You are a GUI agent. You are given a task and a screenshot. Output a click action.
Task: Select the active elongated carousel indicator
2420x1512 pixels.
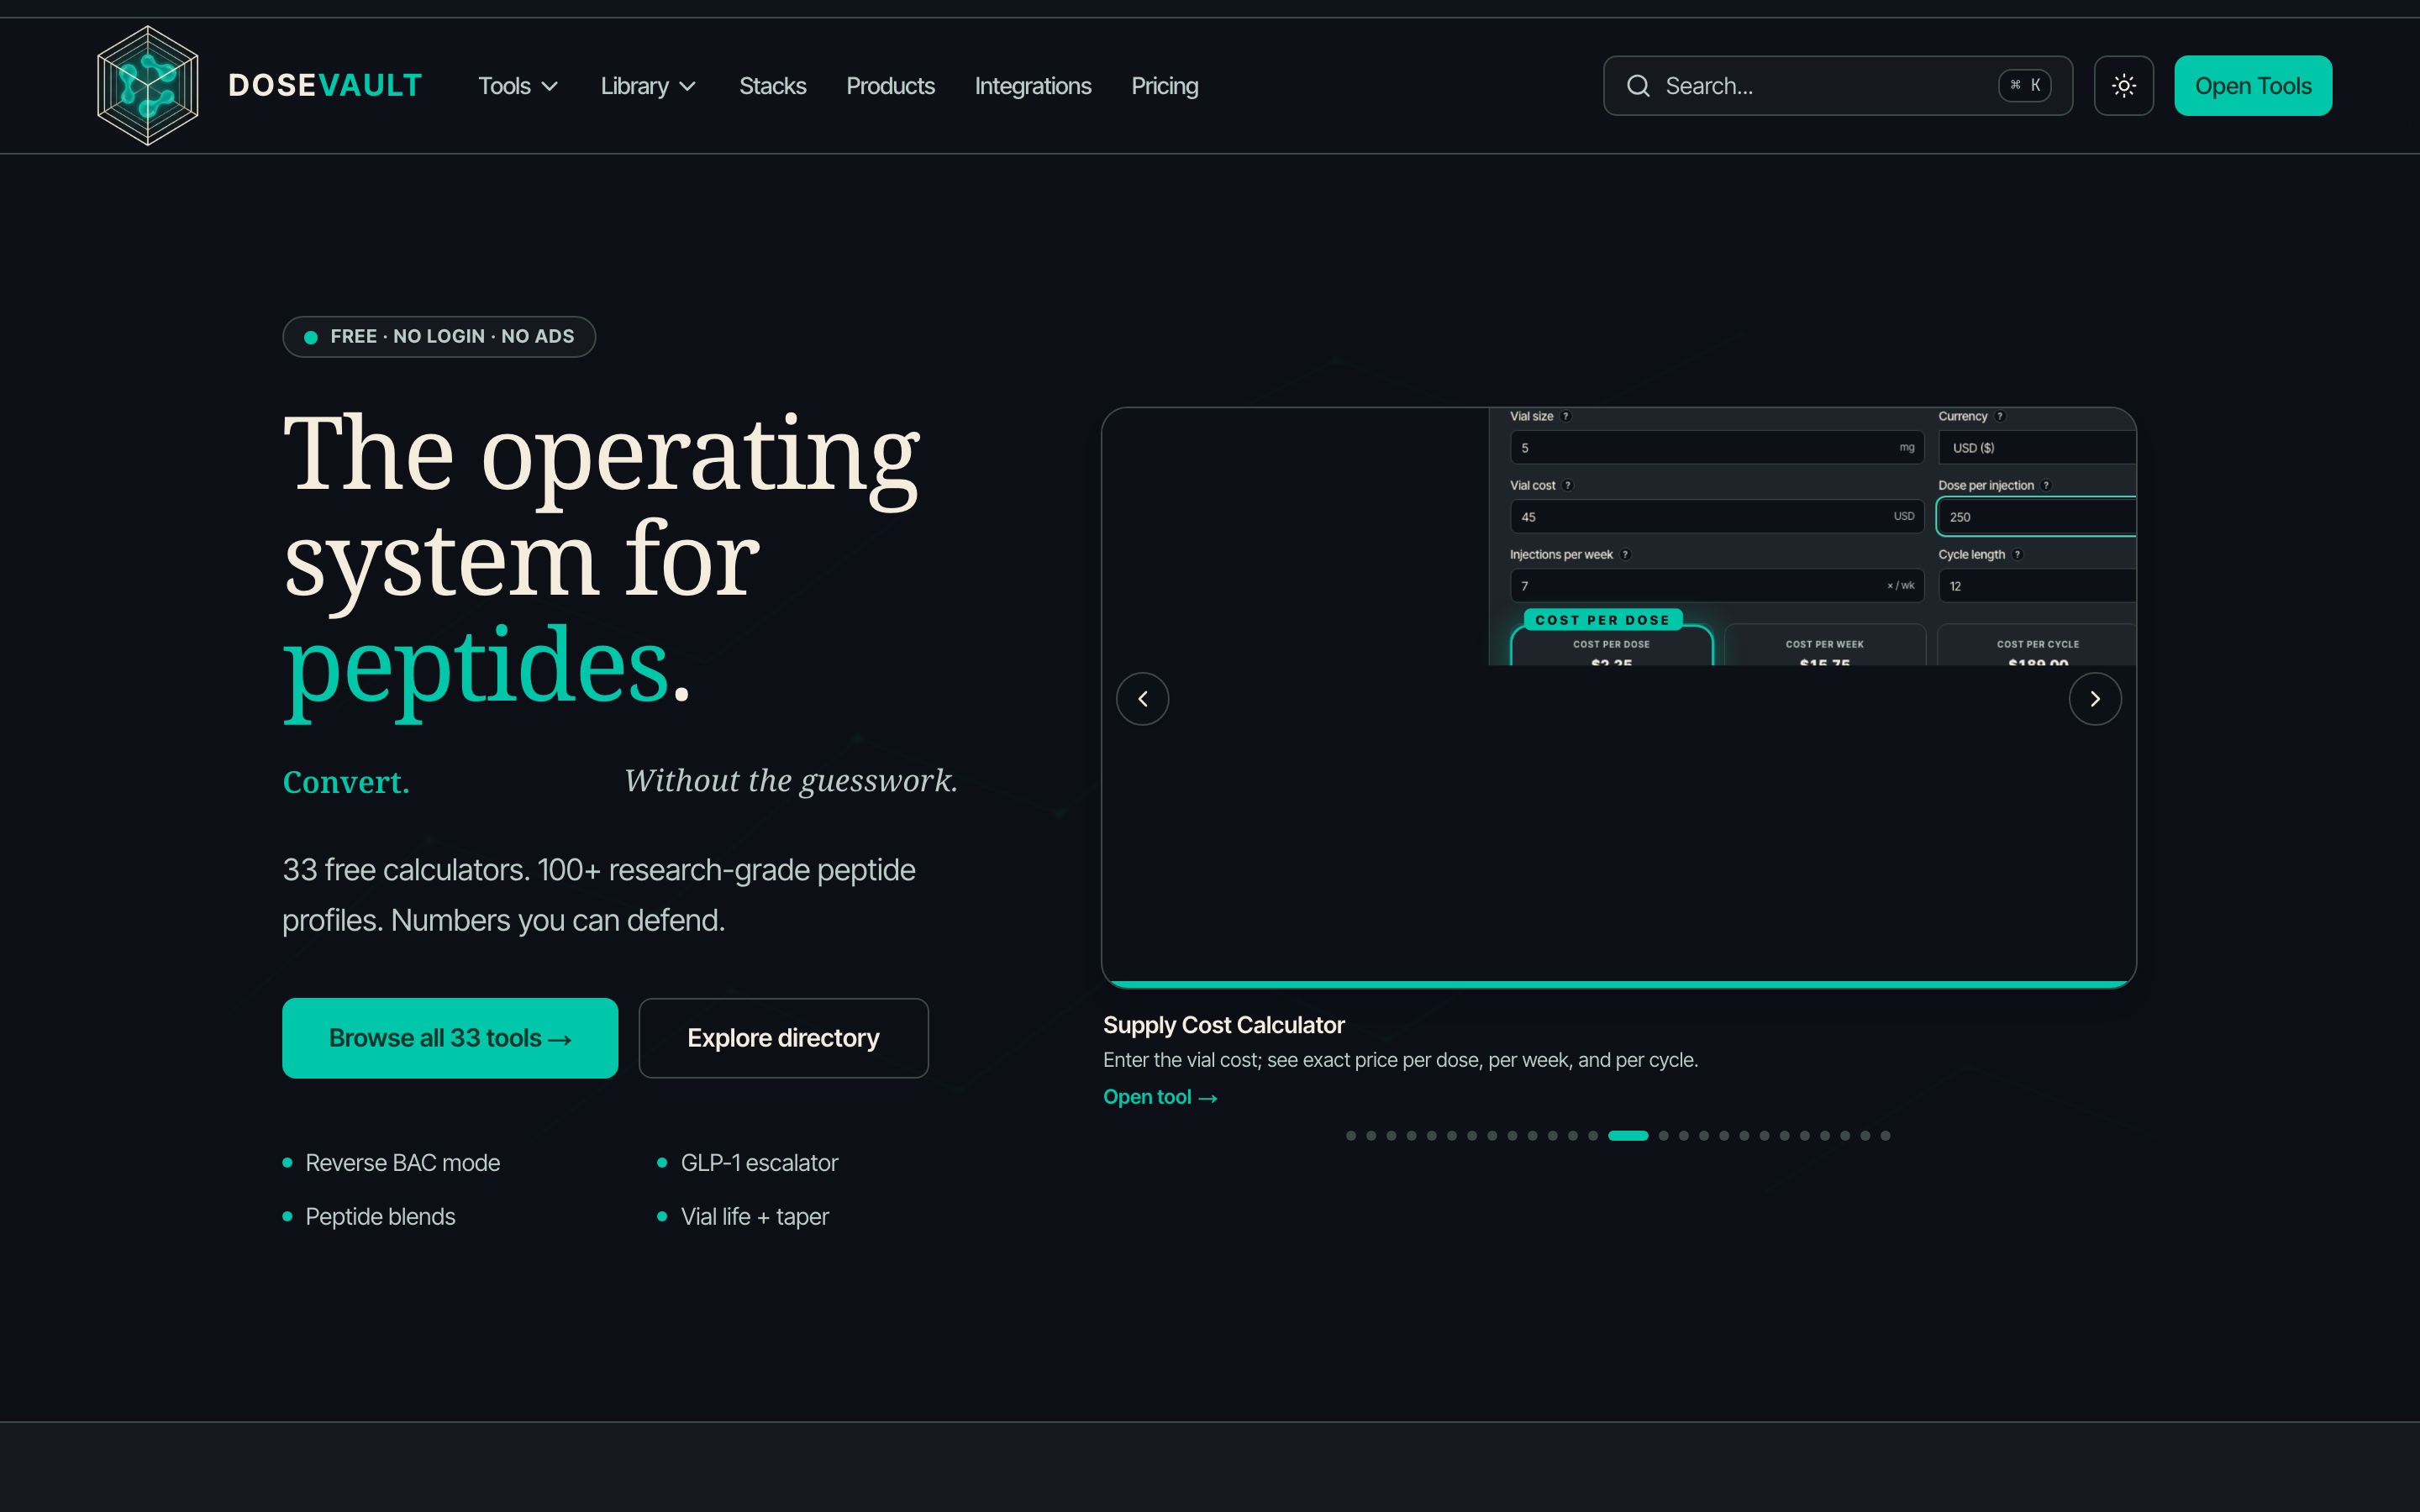pyautogui.click(x=1628, y=1135)
